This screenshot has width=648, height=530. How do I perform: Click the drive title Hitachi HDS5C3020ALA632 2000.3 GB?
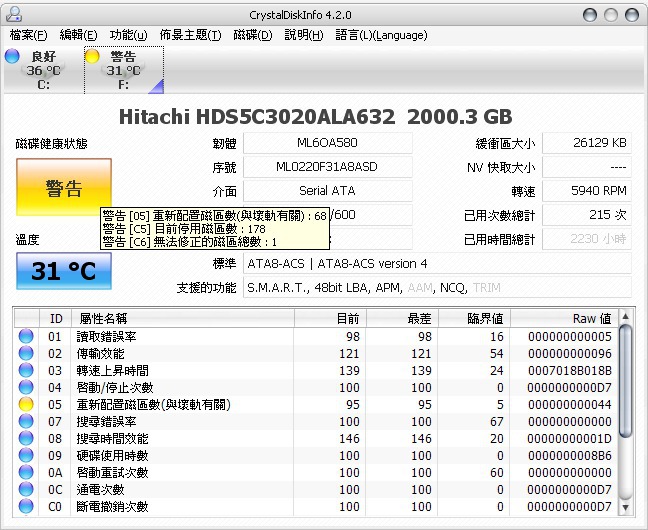click(x=316, y=117)
